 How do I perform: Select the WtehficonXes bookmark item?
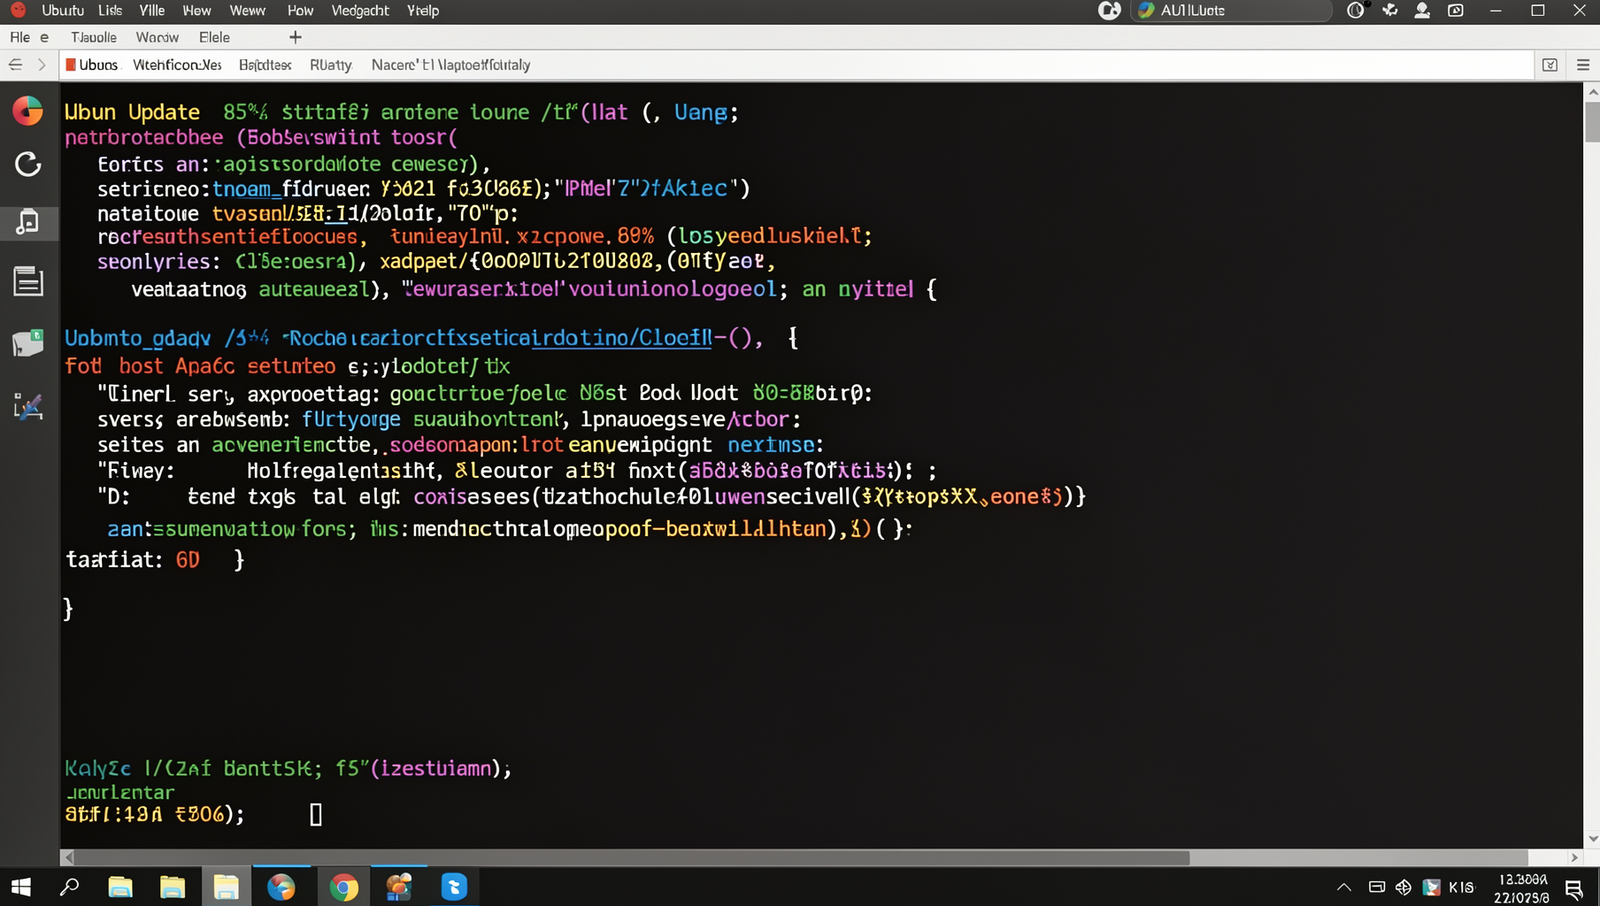coord(177,65)
